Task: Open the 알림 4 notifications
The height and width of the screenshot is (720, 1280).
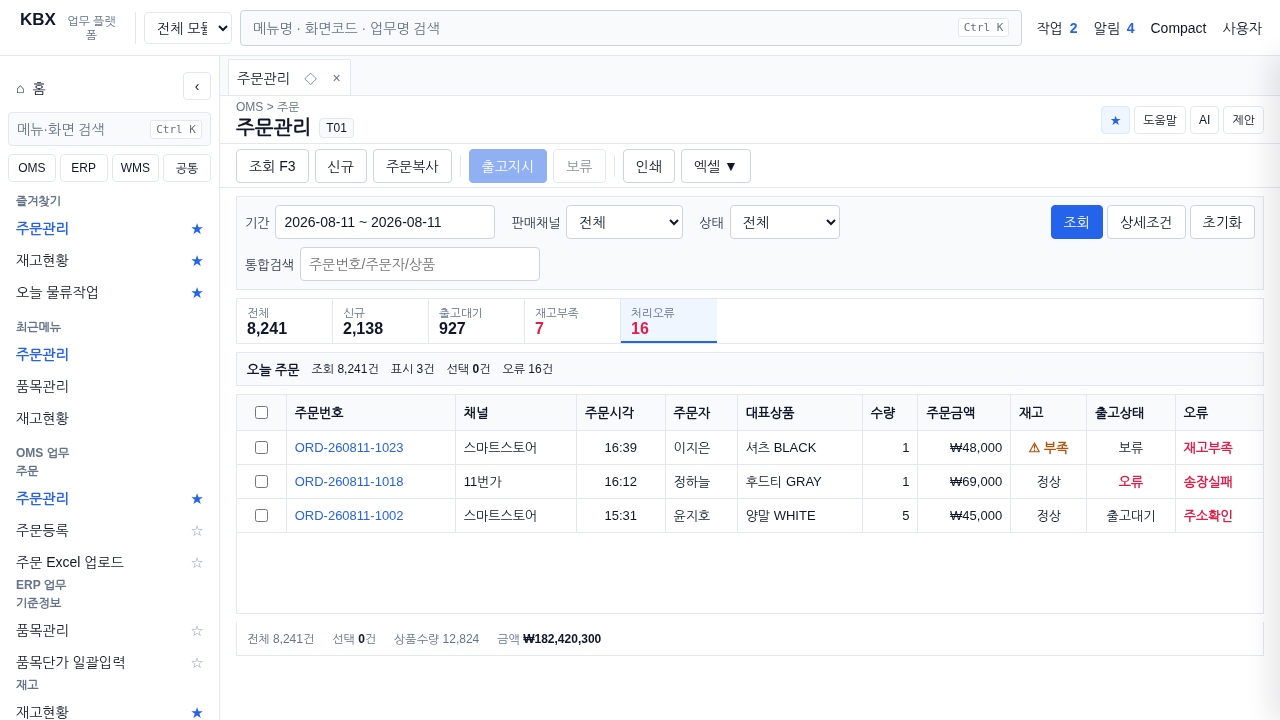Action: tap(1114, 28)
